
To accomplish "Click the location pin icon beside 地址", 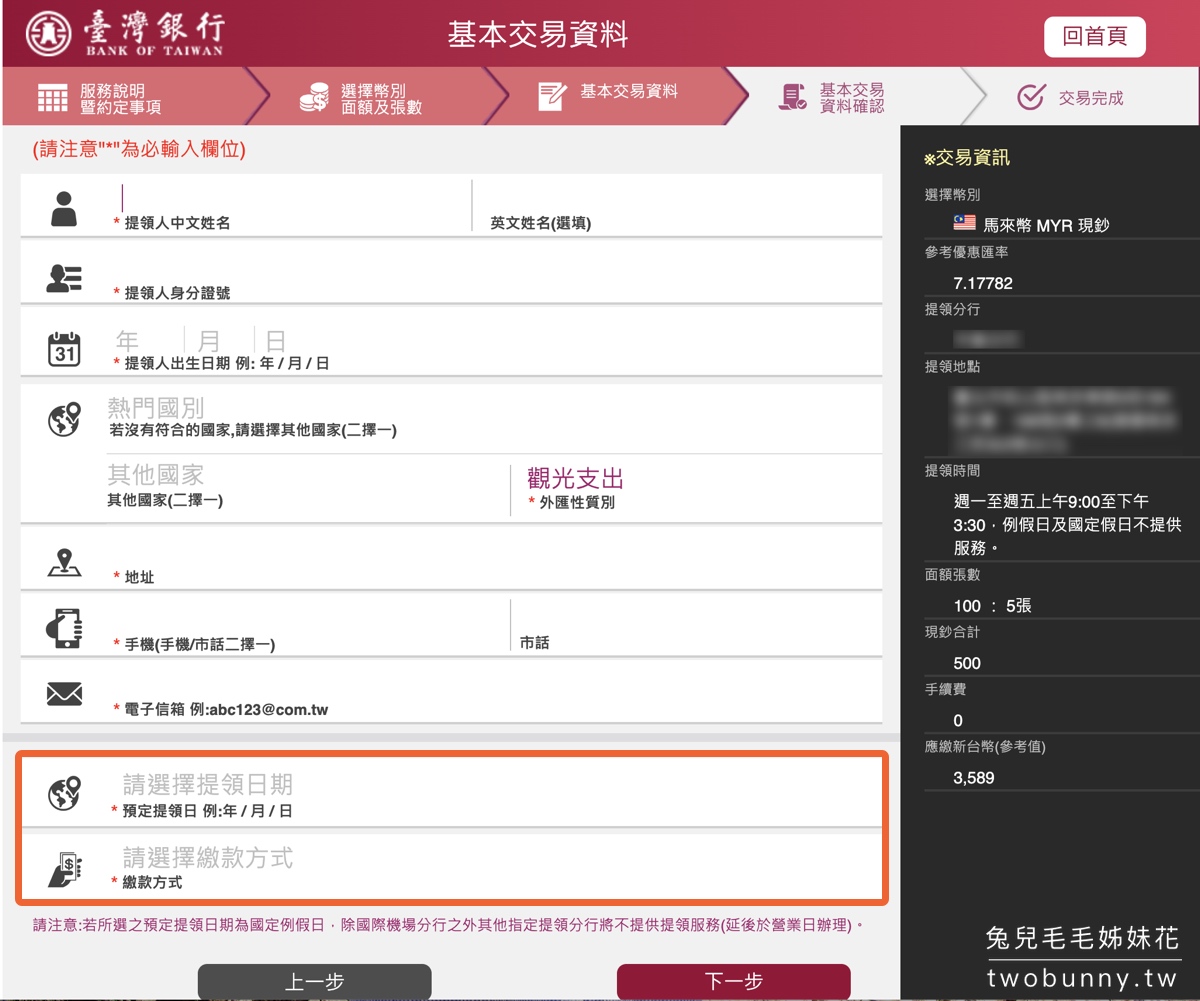I will click(x=64, y=562).
